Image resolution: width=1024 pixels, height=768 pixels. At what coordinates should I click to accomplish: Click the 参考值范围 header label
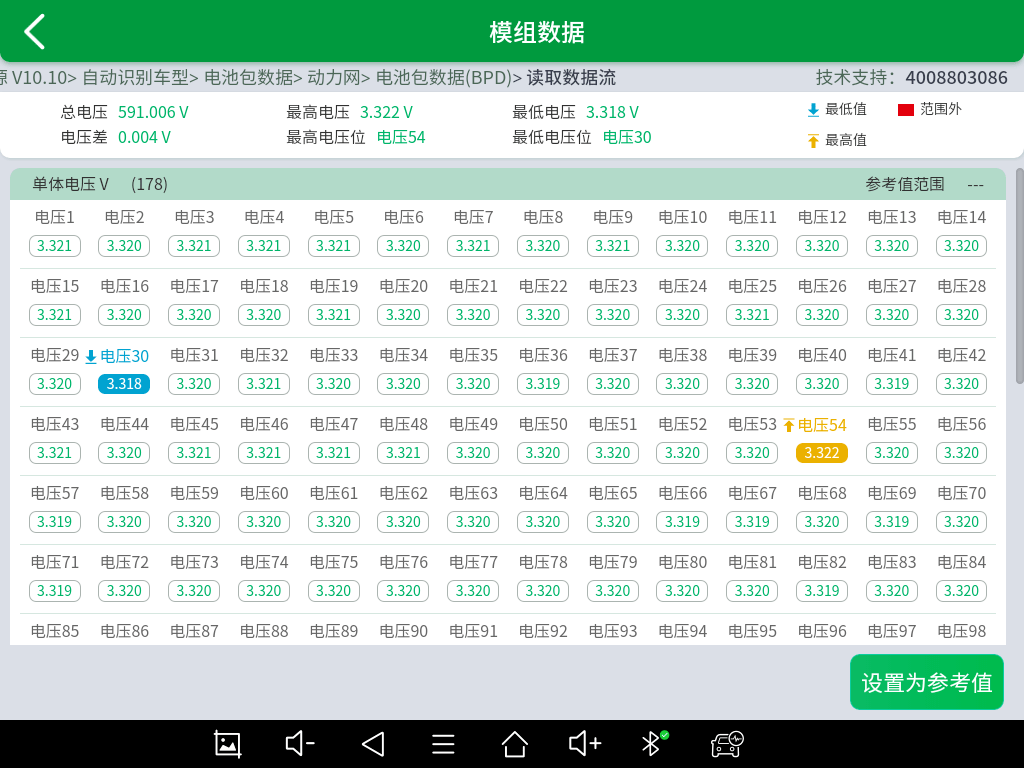pyautogui.click(x=904, y=184)
